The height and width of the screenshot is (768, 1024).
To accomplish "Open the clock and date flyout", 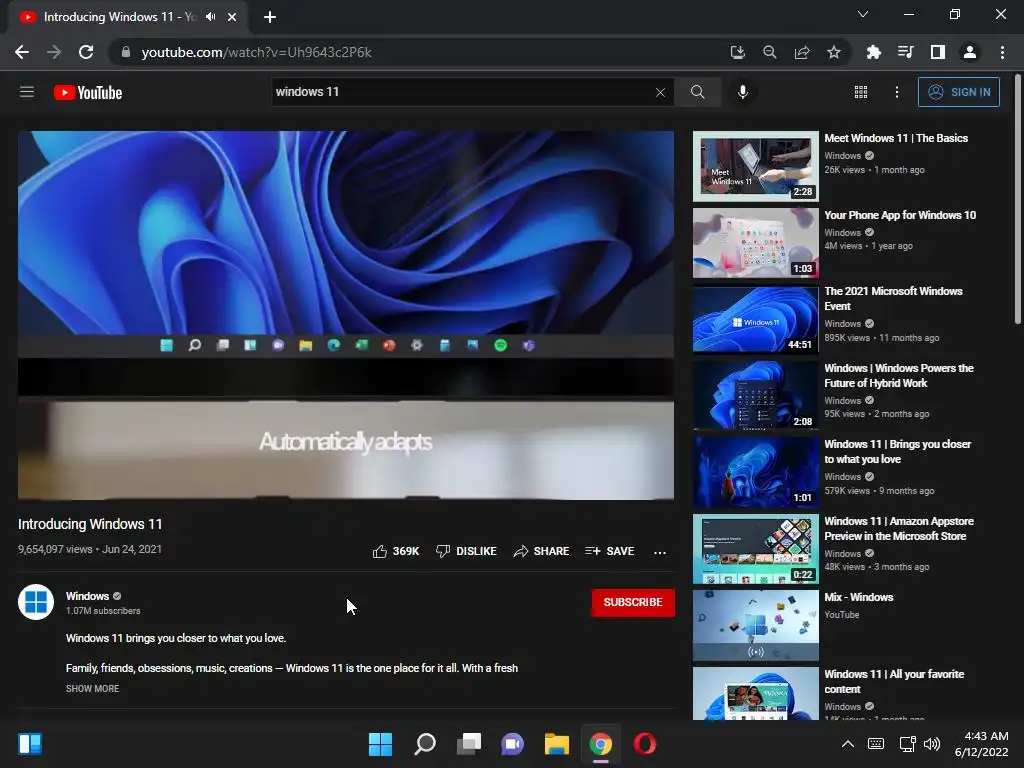I will [x=982, y=744].
